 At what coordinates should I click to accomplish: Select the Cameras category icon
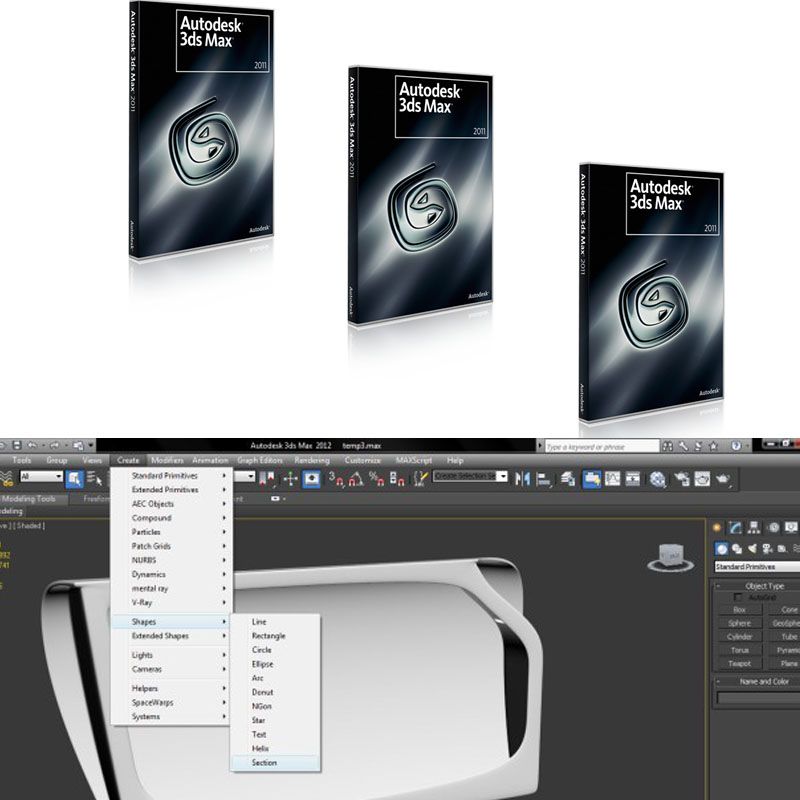coord(767,548)
